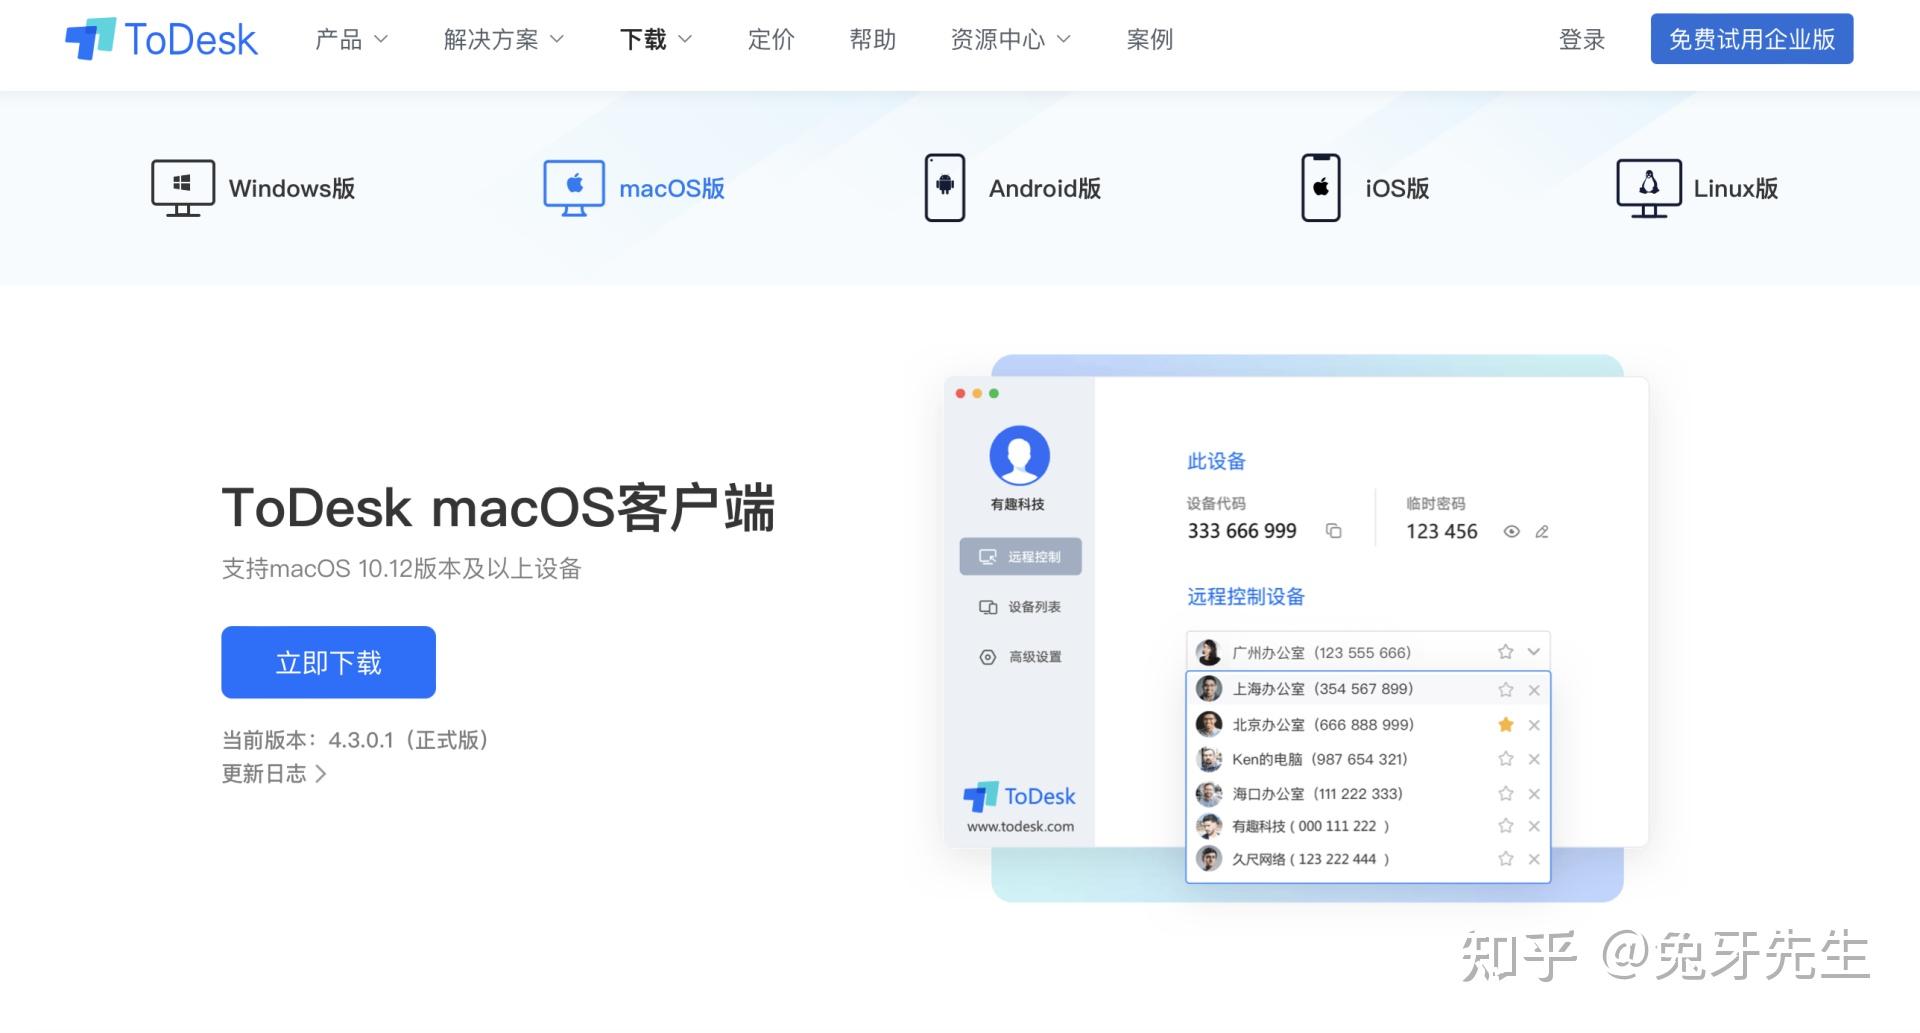The width and height of the screenshot is (1920, 1033).
Task: Open the 产品 dropdown menu
Action: point(351,39)
